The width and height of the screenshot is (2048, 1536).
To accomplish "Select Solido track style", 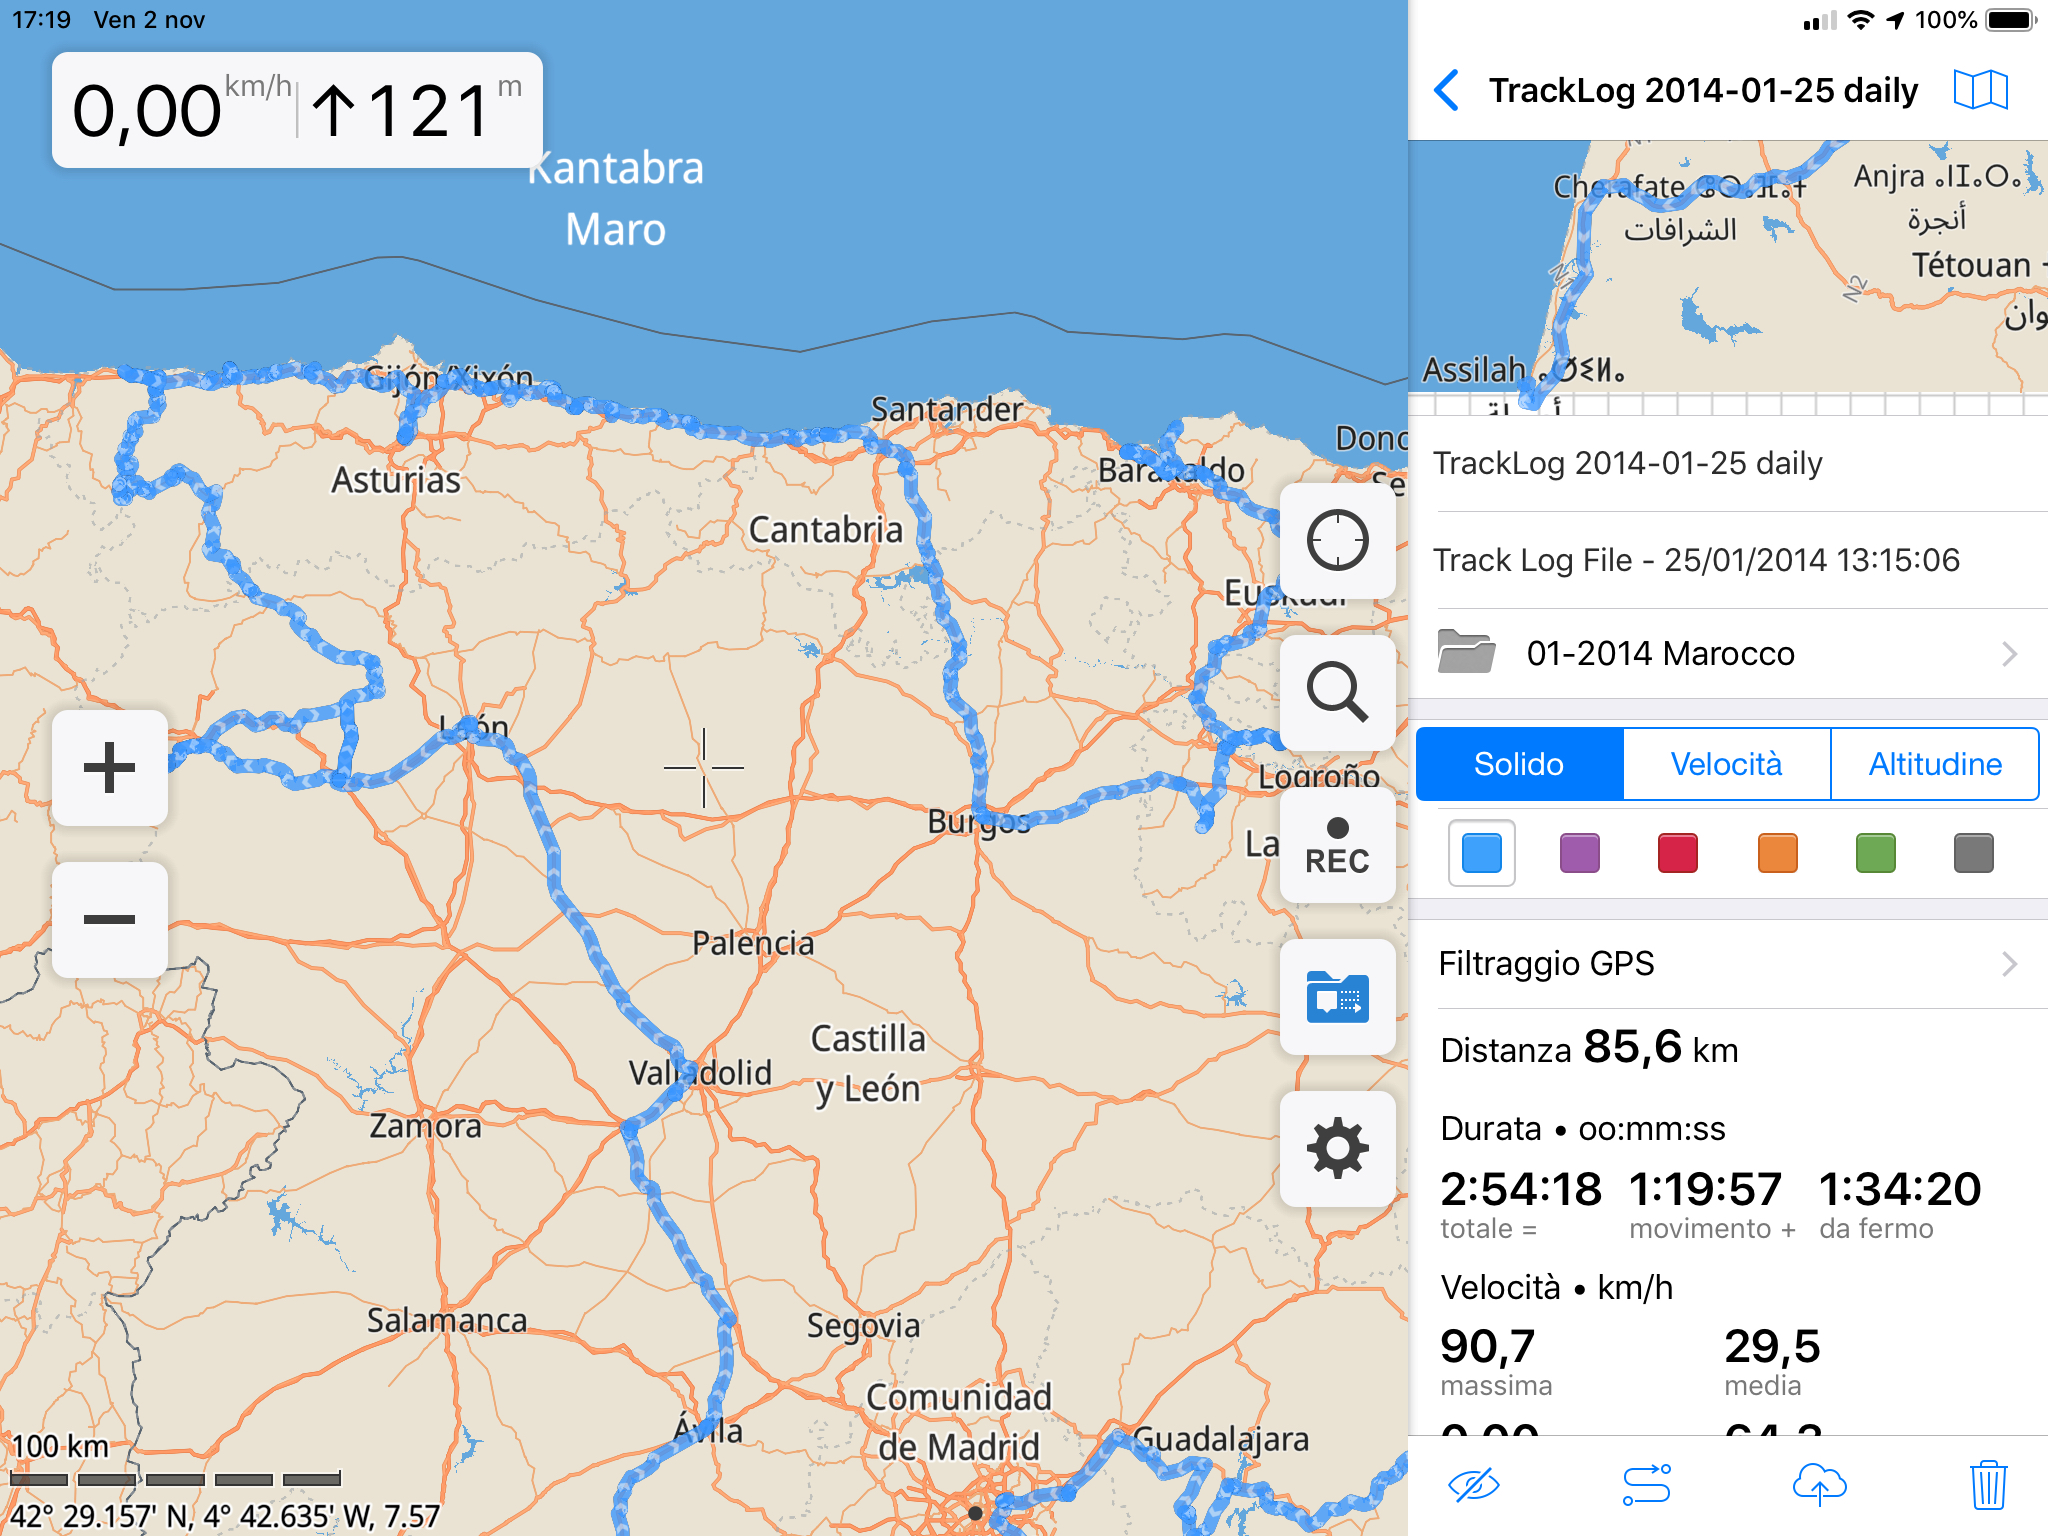I will [x=1518, y=764].
